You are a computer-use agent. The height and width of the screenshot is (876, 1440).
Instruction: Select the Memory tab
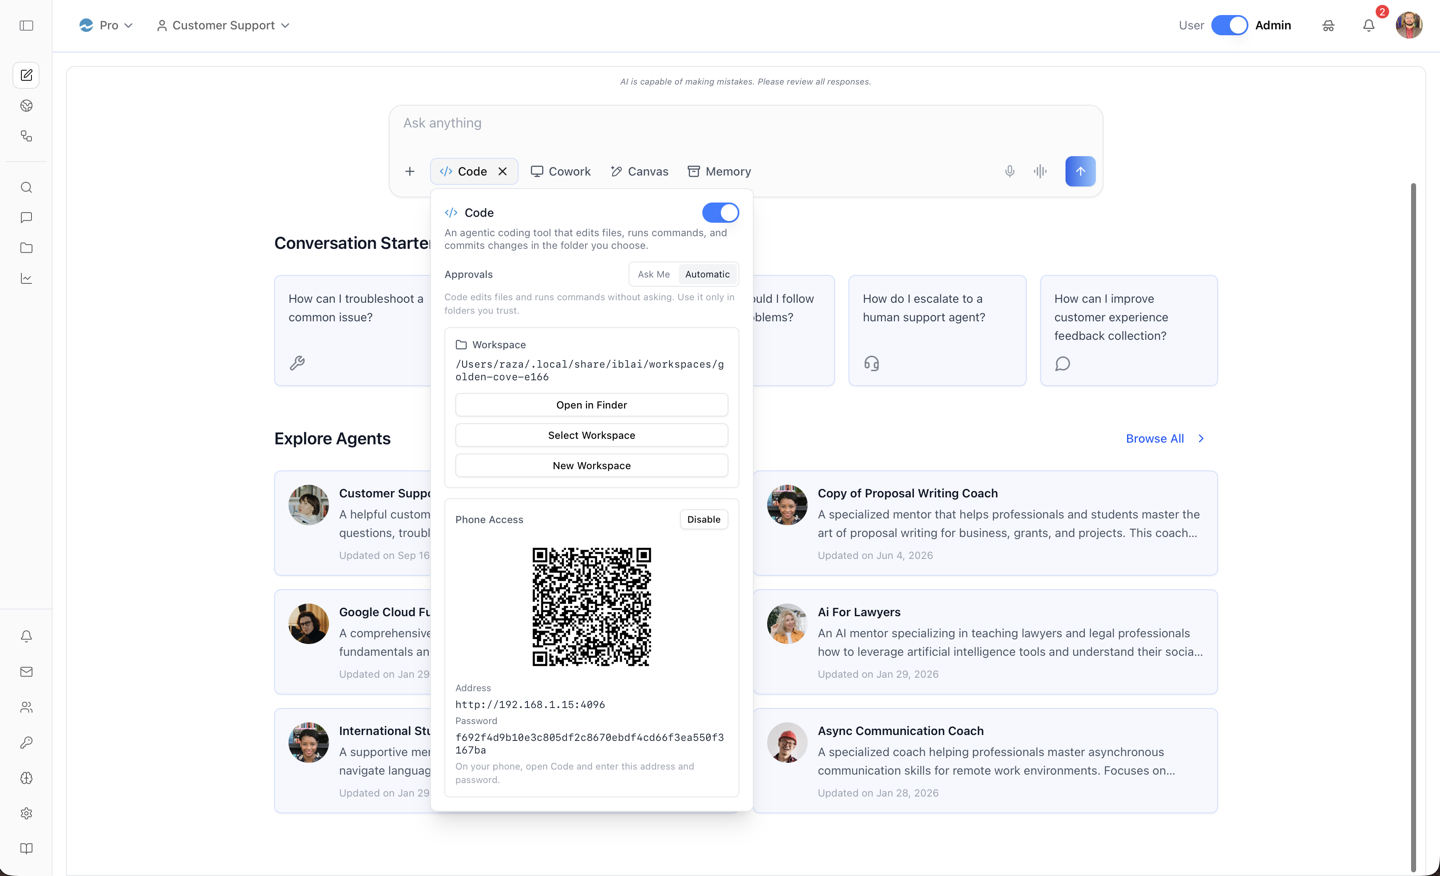point(719,171)
